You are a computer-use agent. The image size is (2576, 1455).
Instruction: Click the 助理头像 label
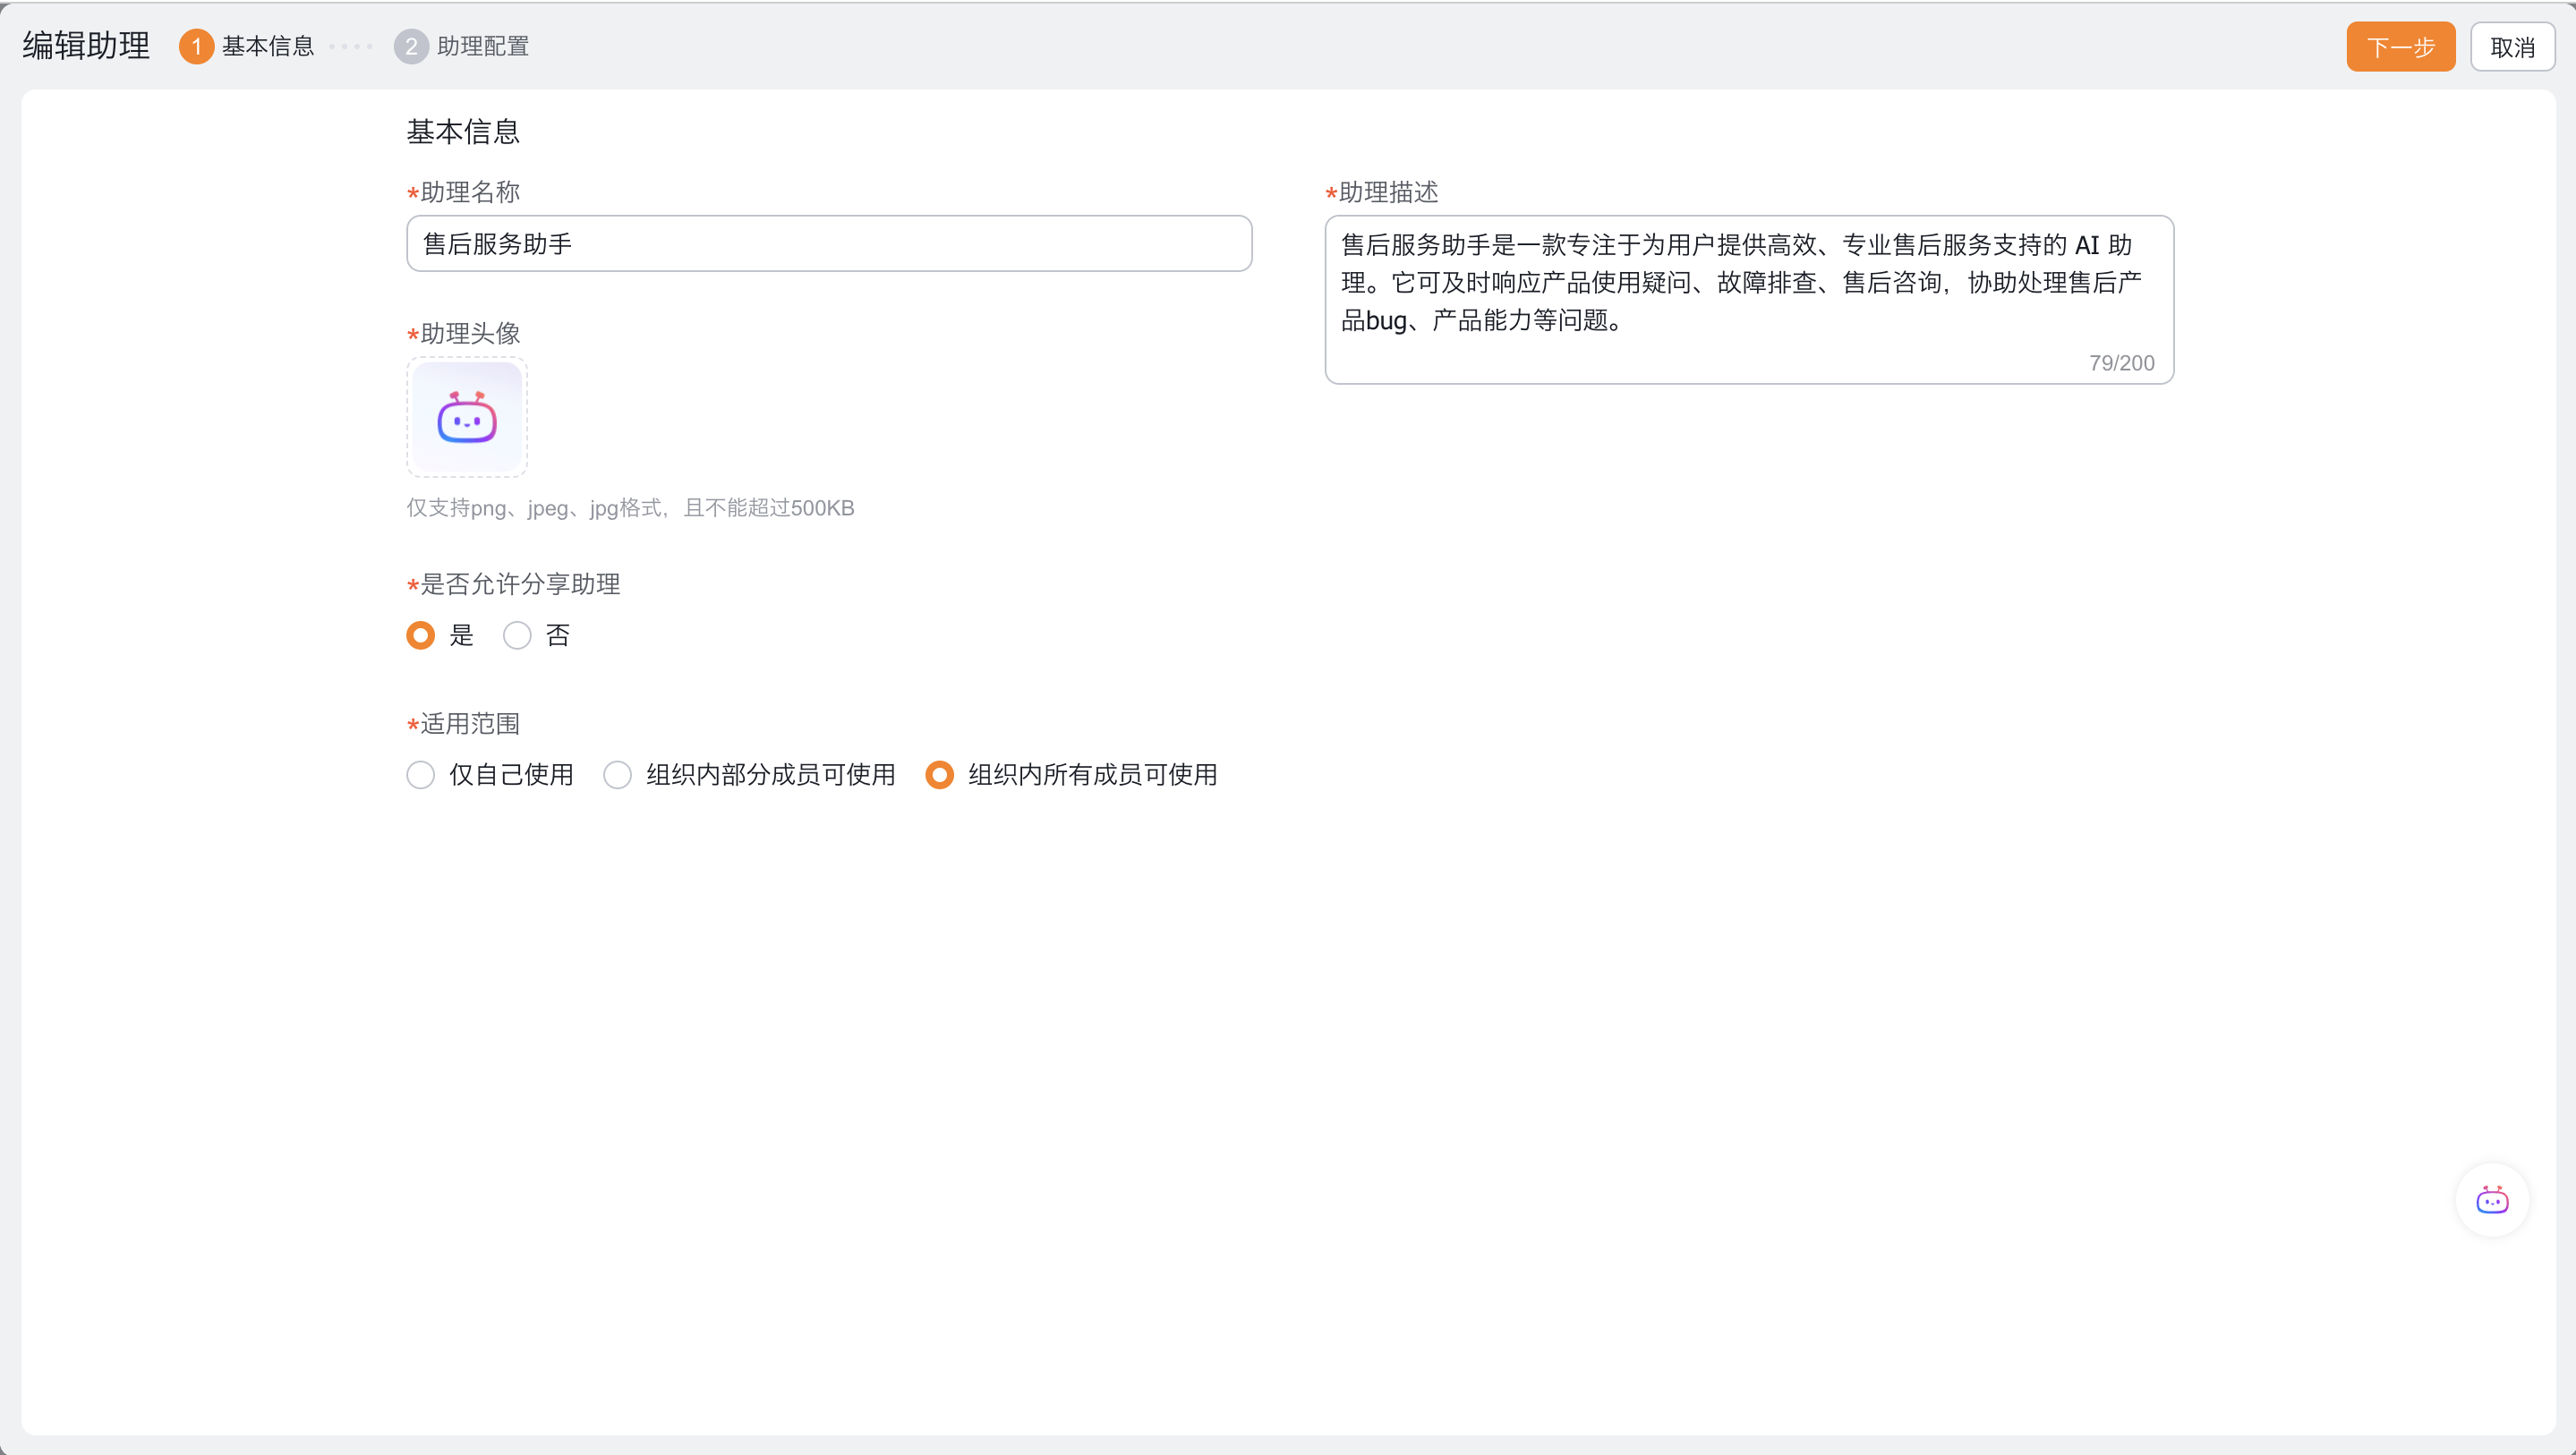point(470,333)
